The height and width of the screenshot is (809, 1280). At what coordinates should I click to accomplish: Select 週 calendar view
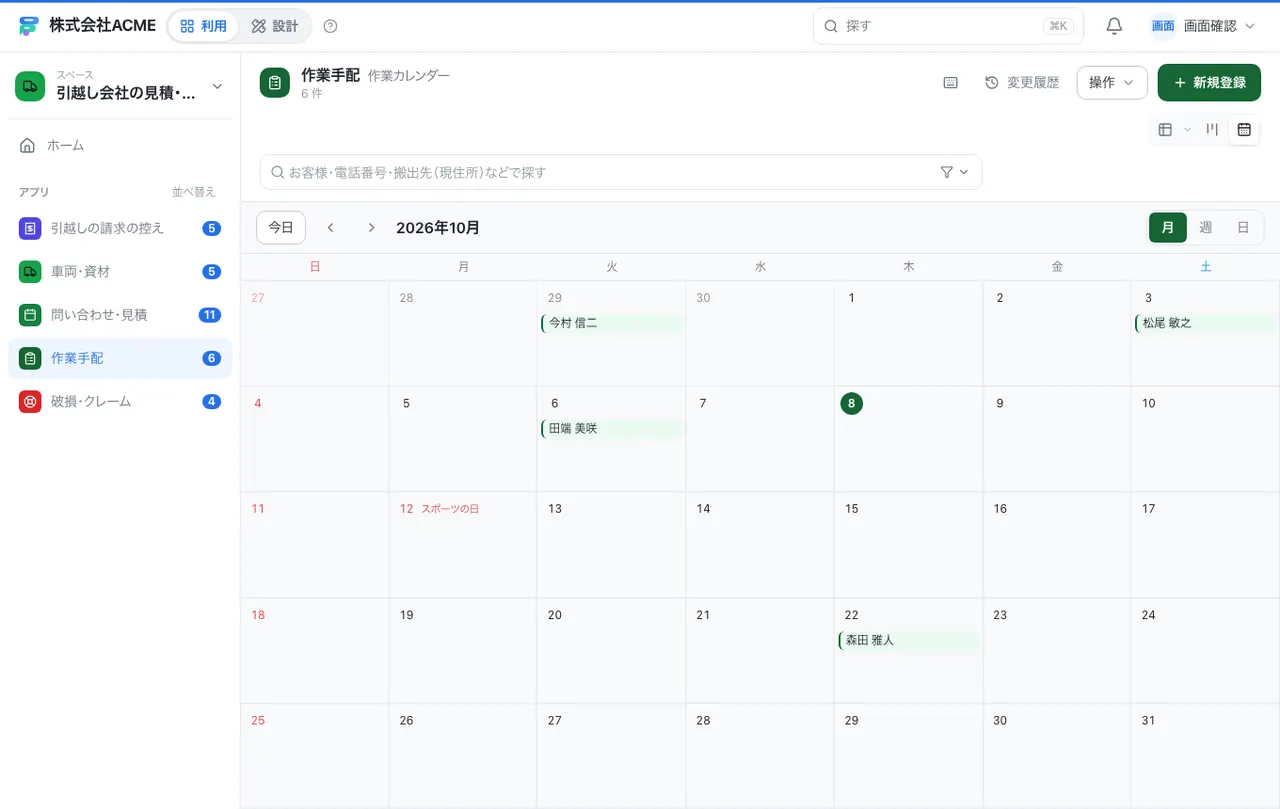pos(1206,228)
